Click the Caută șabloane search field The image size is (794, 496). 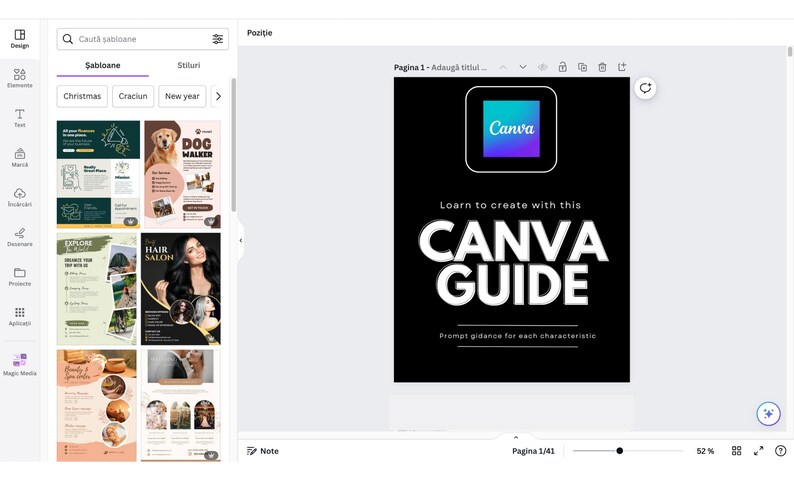pos(143,39)
